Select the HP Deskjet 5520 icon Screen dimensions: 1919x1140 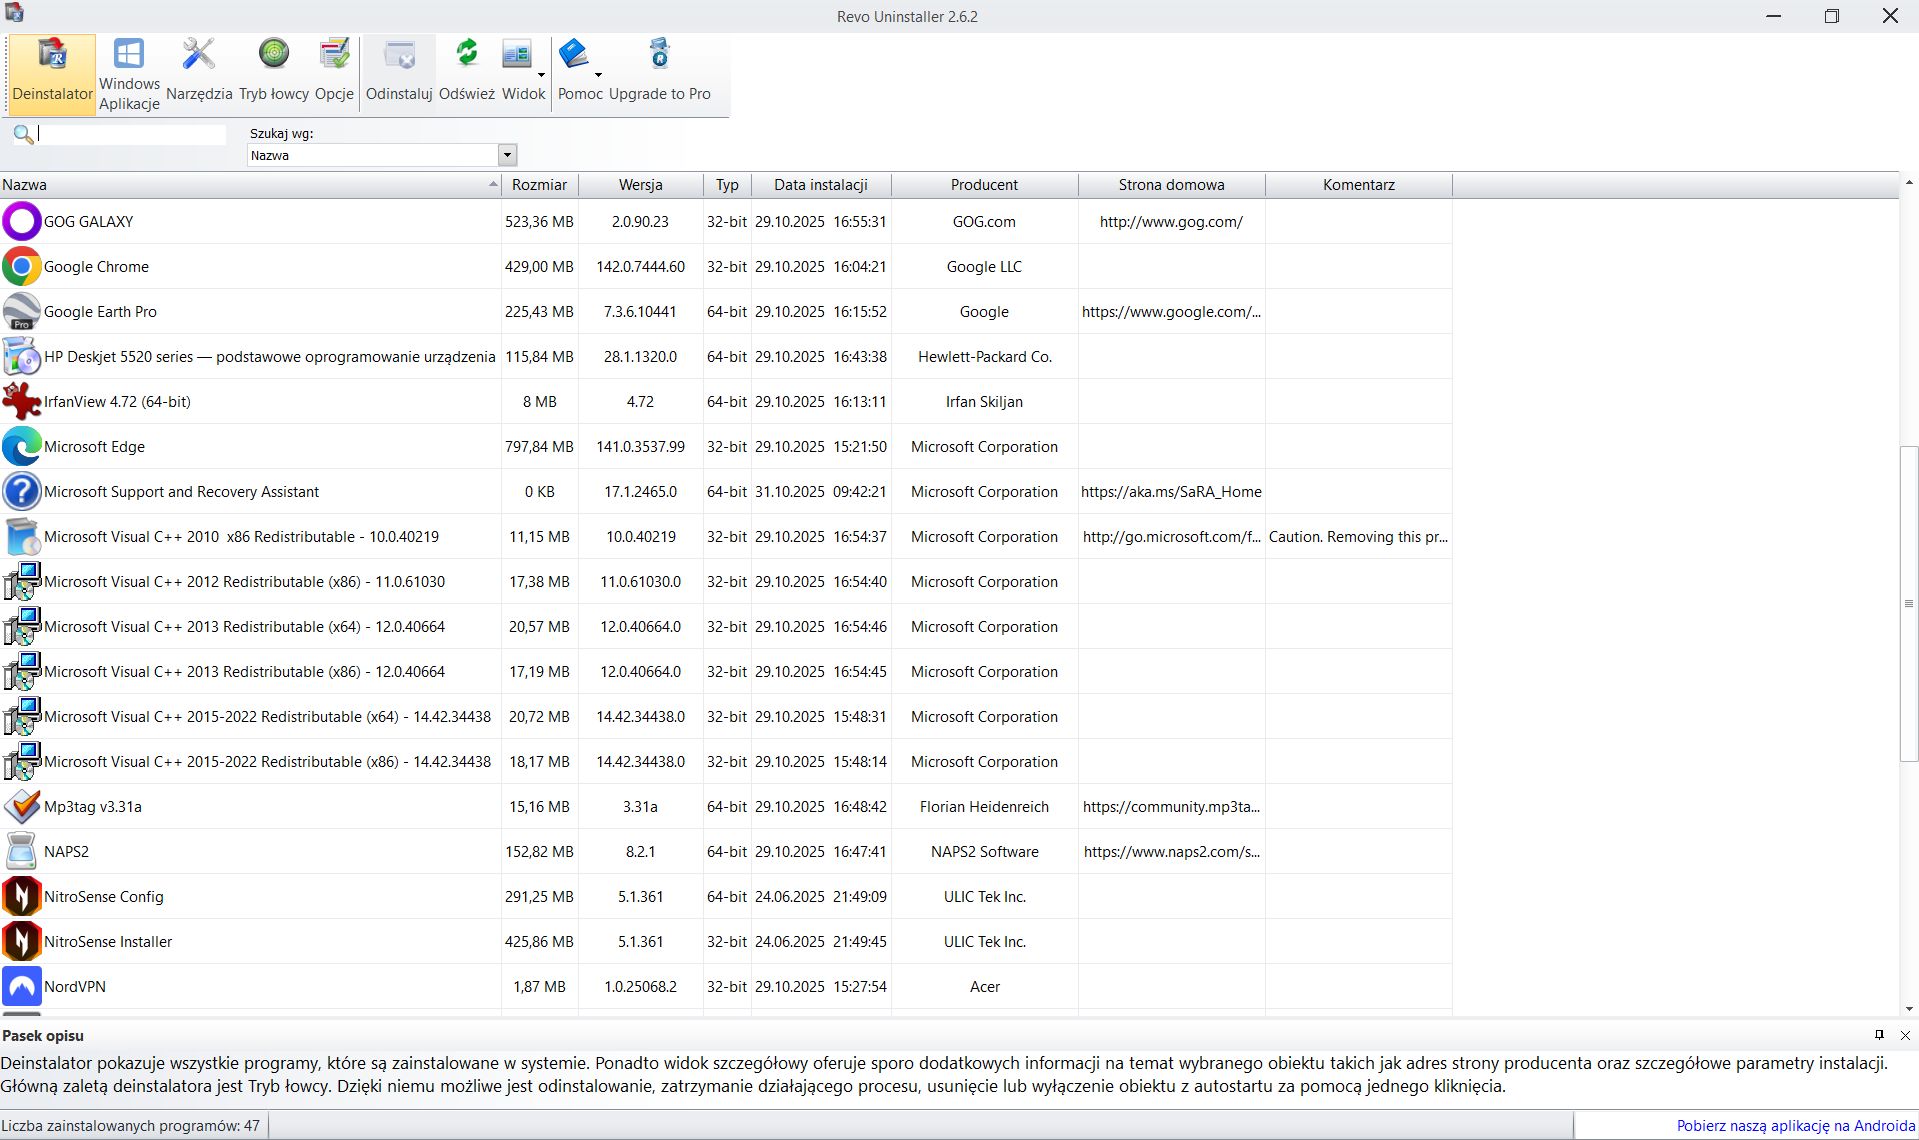click(x=21, y=357)
